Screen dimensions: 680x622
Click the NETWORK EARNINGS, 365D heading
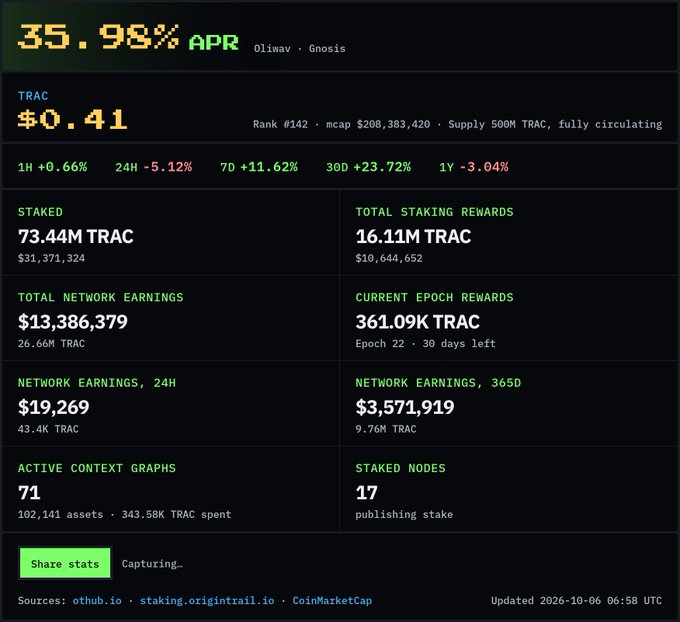tap(438, 383)
